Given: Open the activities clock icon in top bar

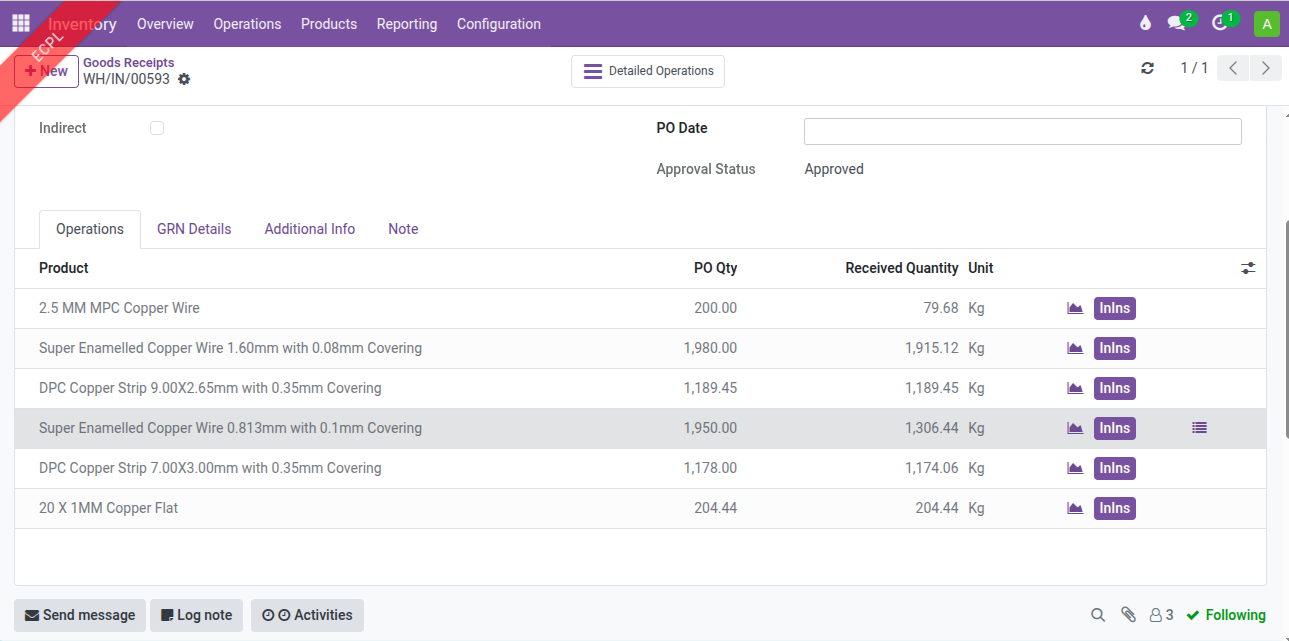Looking at the screenshot, I should [1219, 24].
